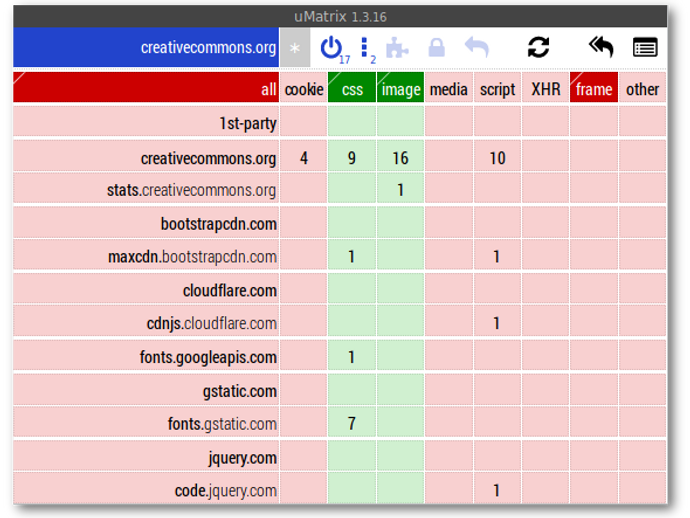
Task: Toggle the green css column header
Action: tap(352, 88)
